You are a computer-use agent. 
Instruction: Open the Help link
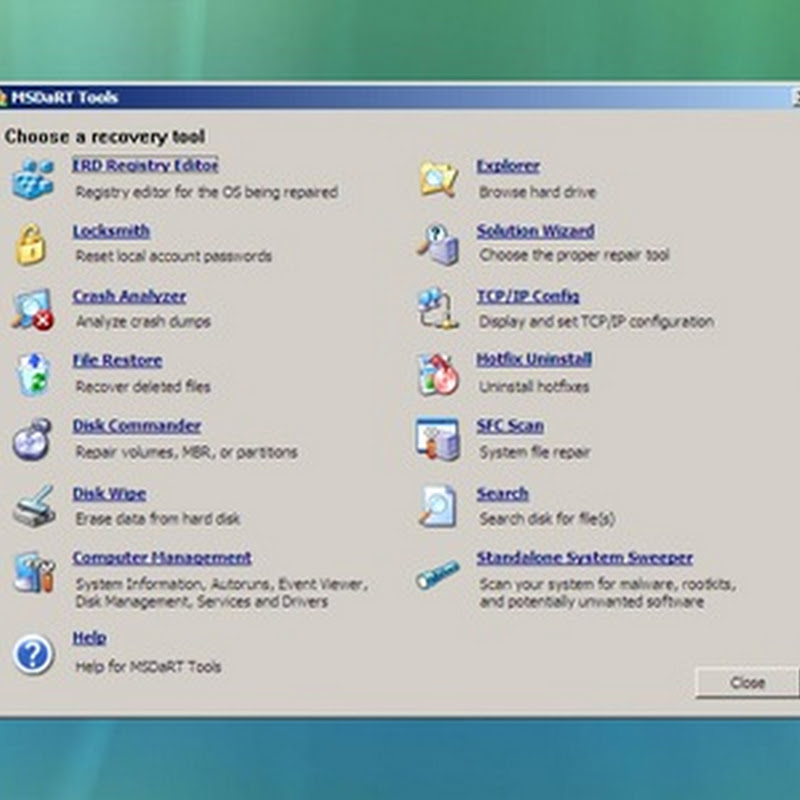[89, 638]
